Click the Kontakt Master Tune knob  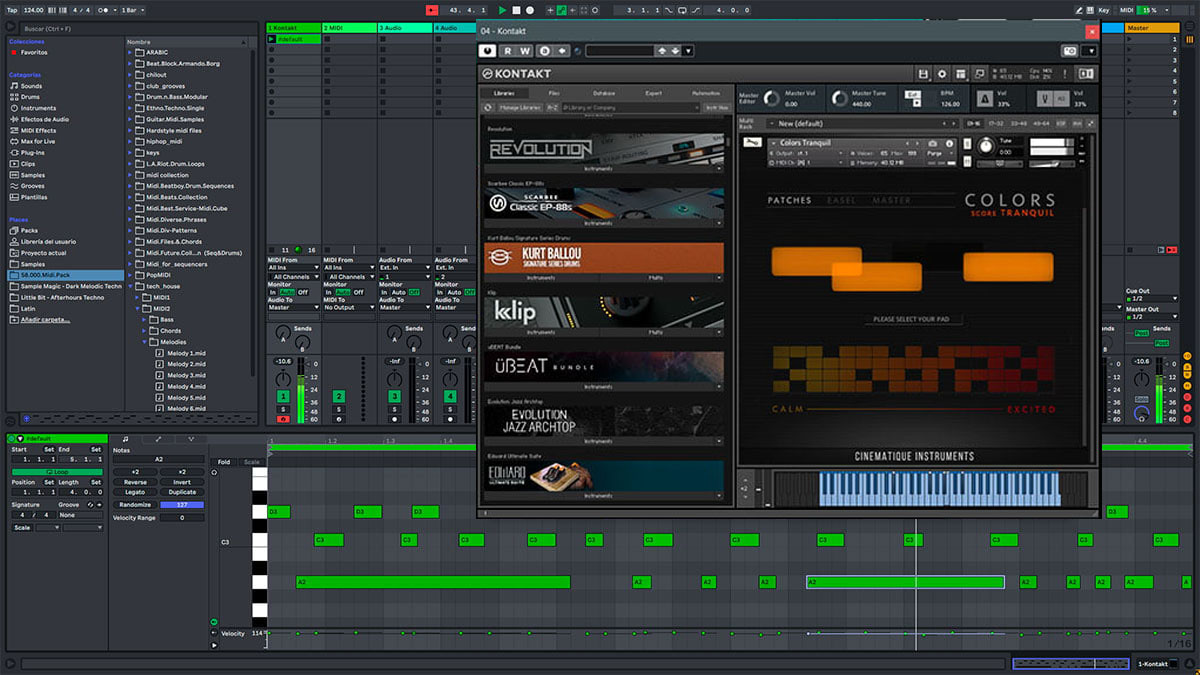(839, 99)
